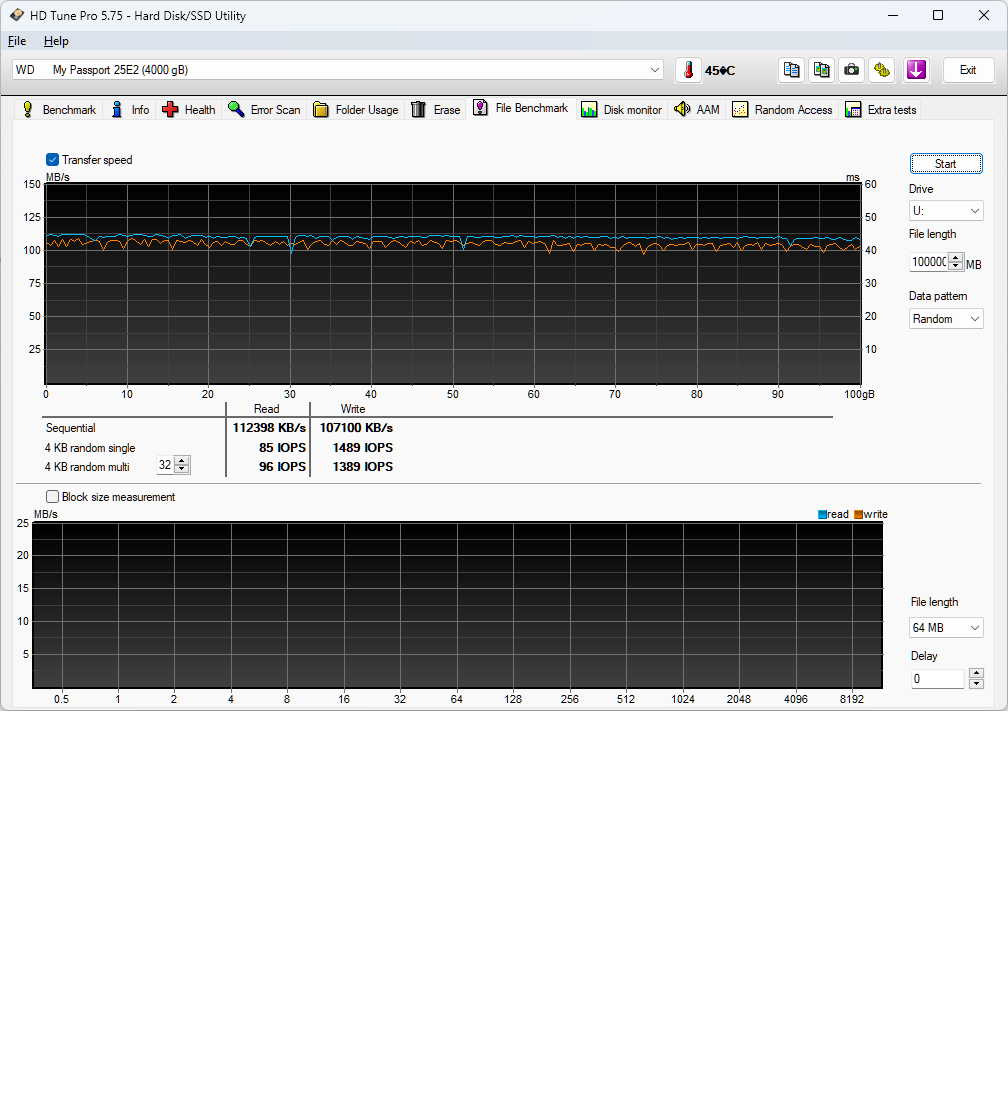Open the File menu
Screen dimensions: 1008x1095
17,41
